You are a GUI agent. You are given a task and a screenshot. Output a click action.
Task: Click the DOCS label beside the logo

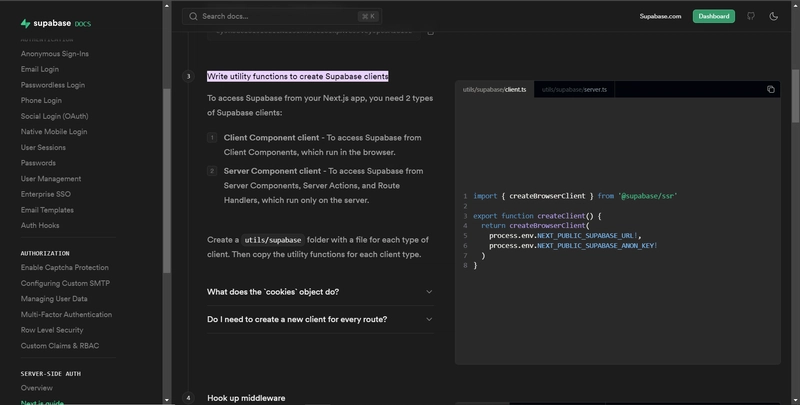click(83, 24)
